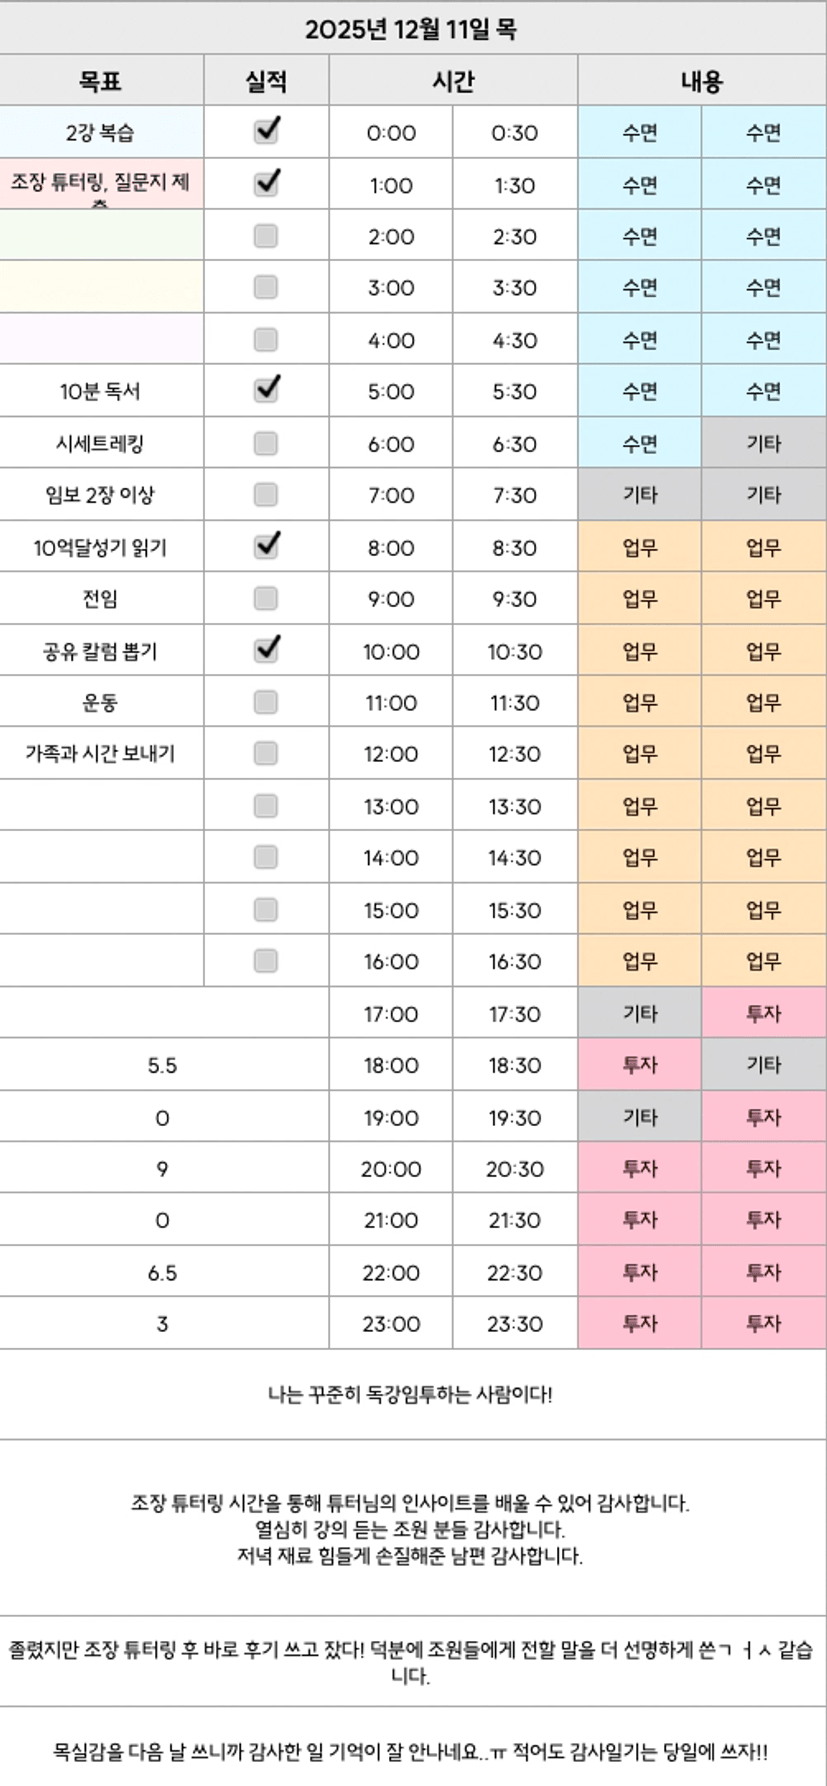The image size is (827, 1786).
Task: Mark 가족과 시간 보내기 as done
Action: pyautogui.click(x=266, y=753)
